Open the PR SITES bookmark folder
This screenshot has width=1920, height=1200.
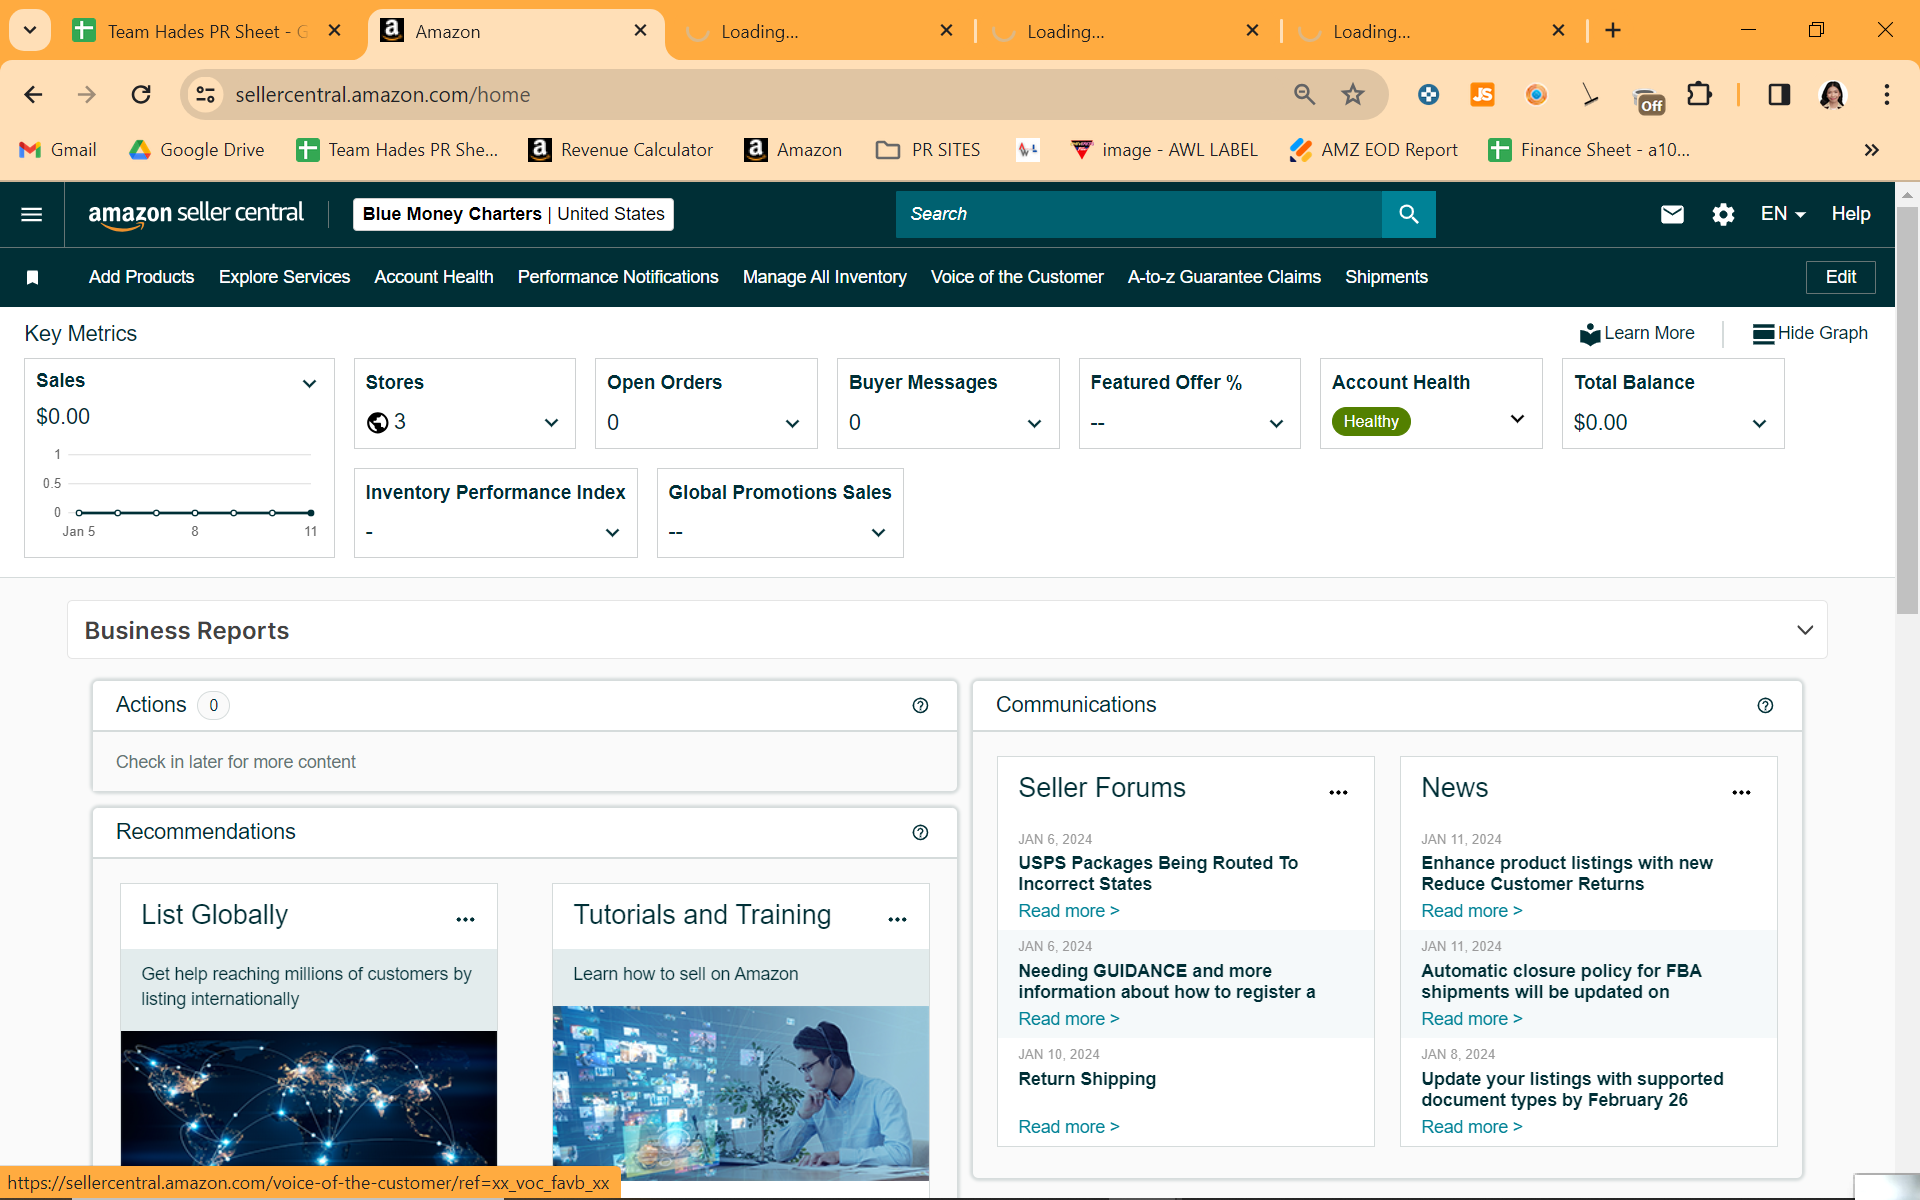tap(928, 150)
